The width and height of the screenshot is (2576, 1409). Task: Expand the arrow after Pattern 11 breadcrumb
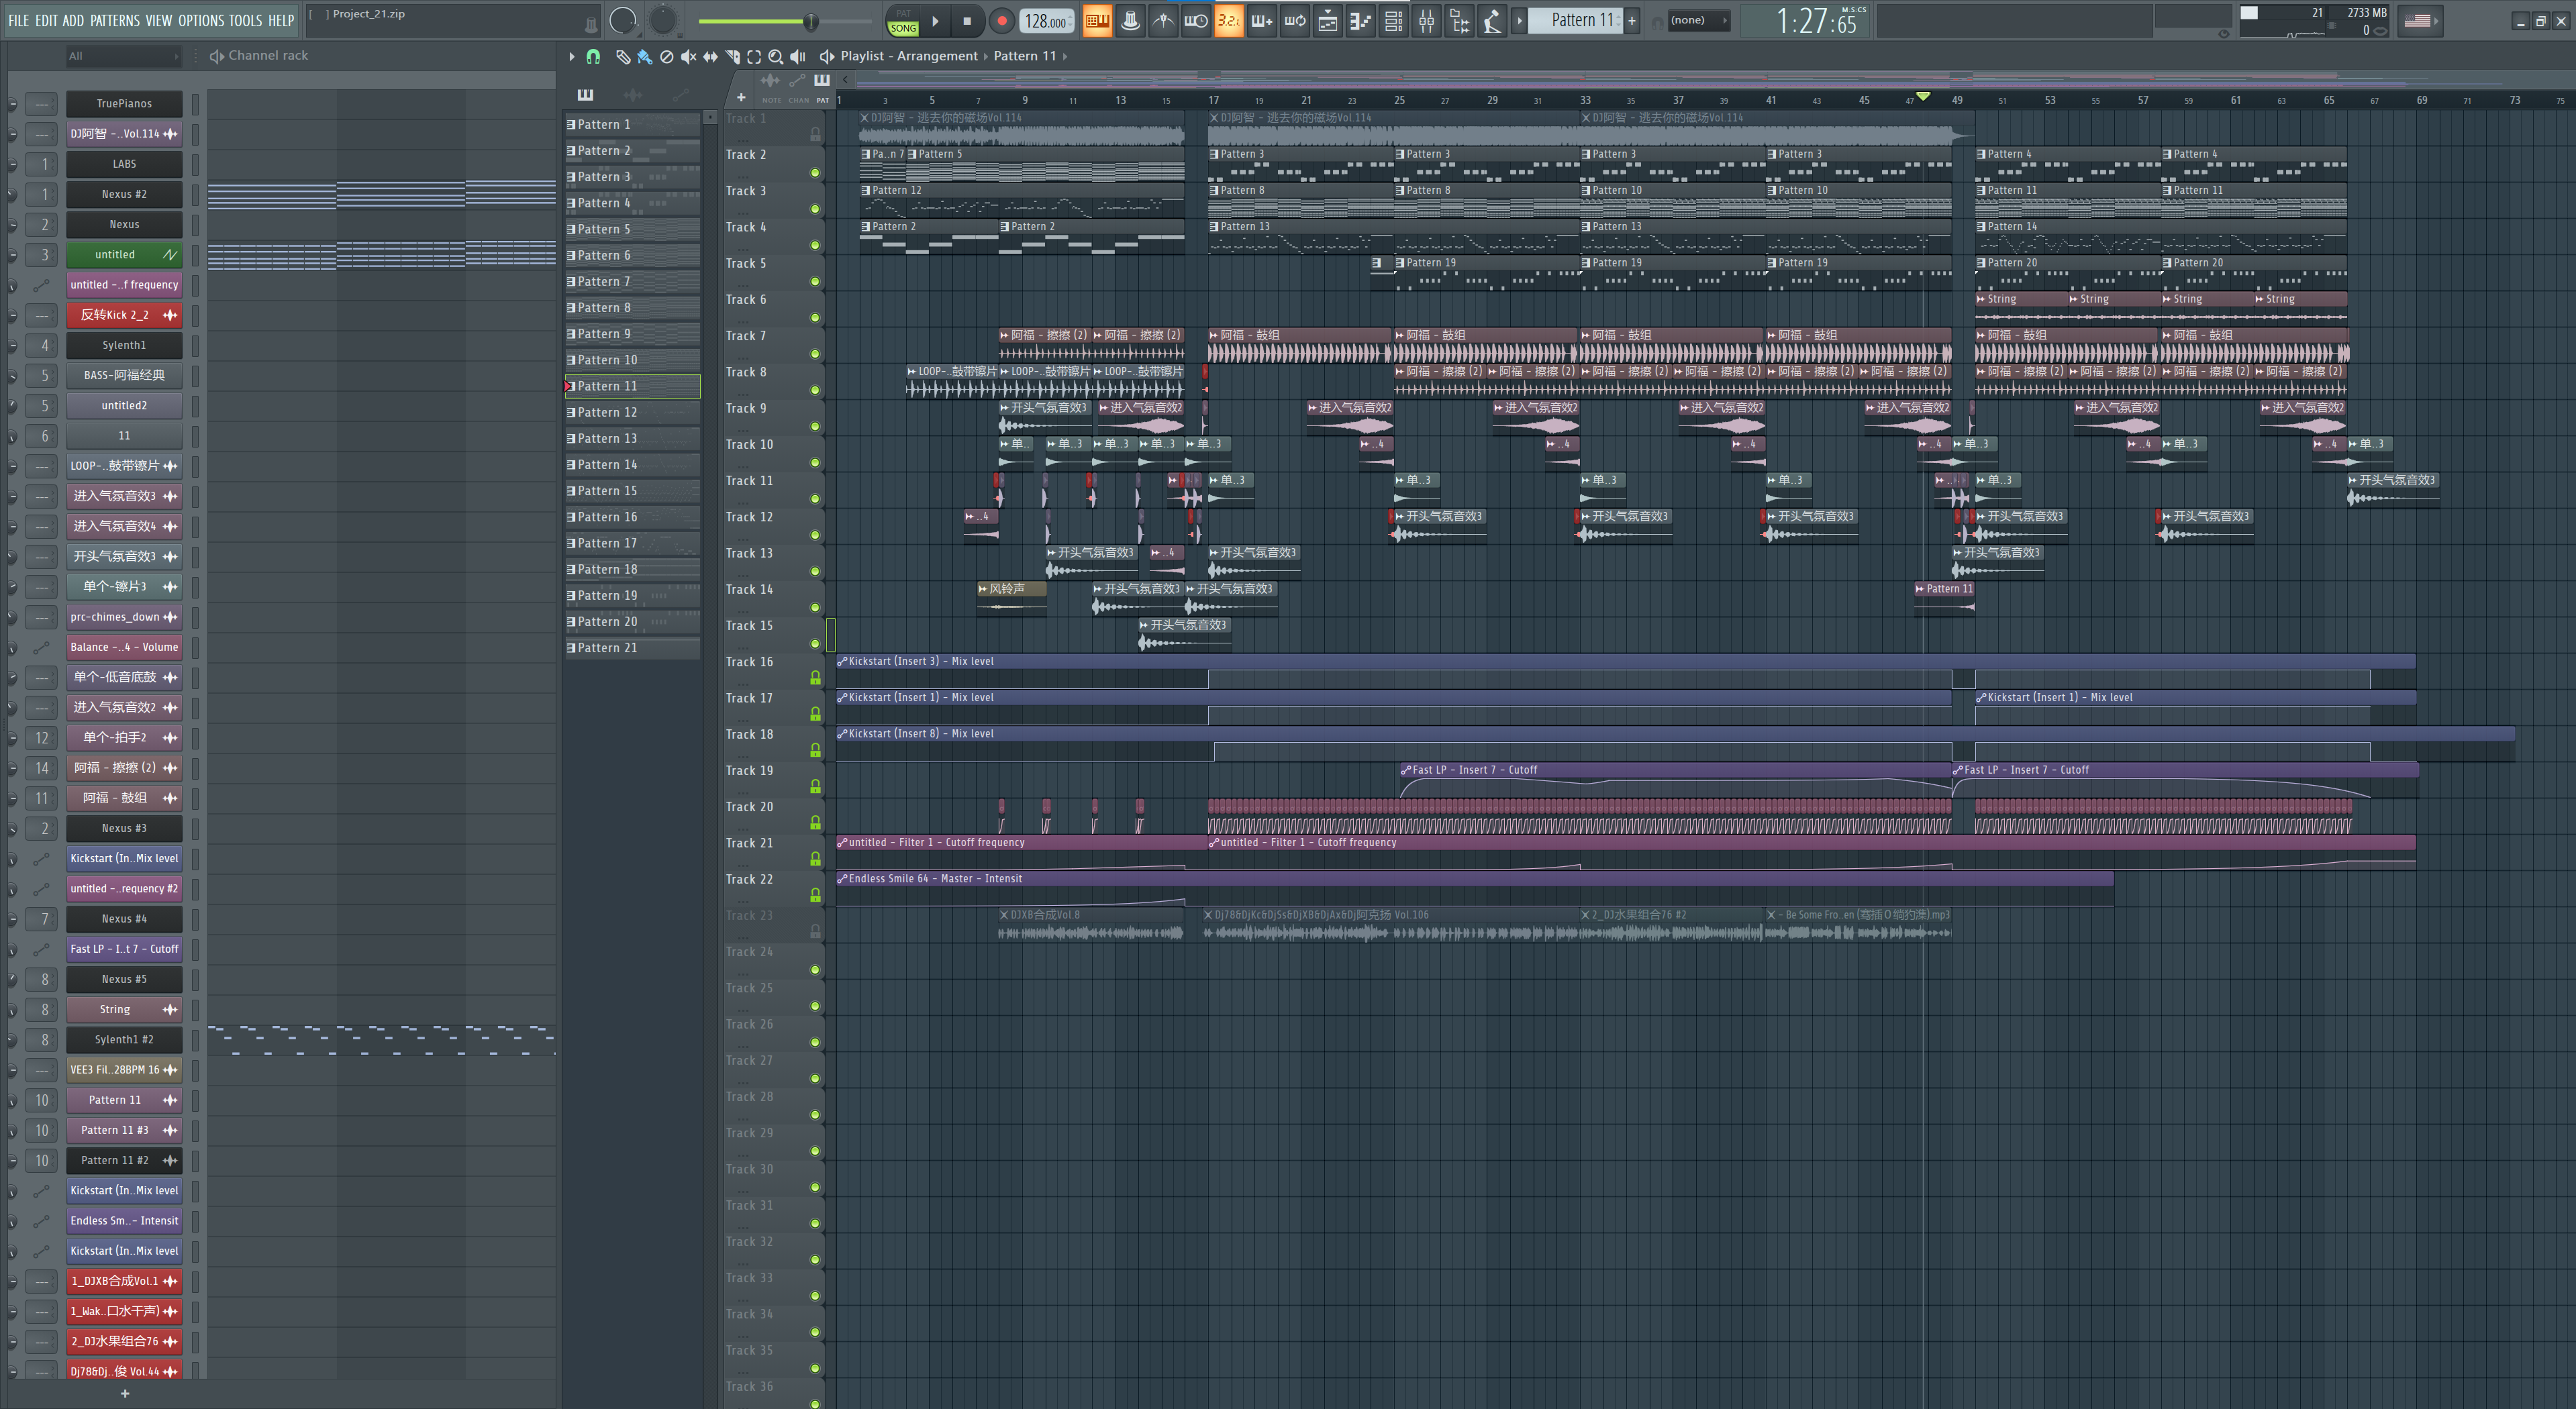point(1065,56)
